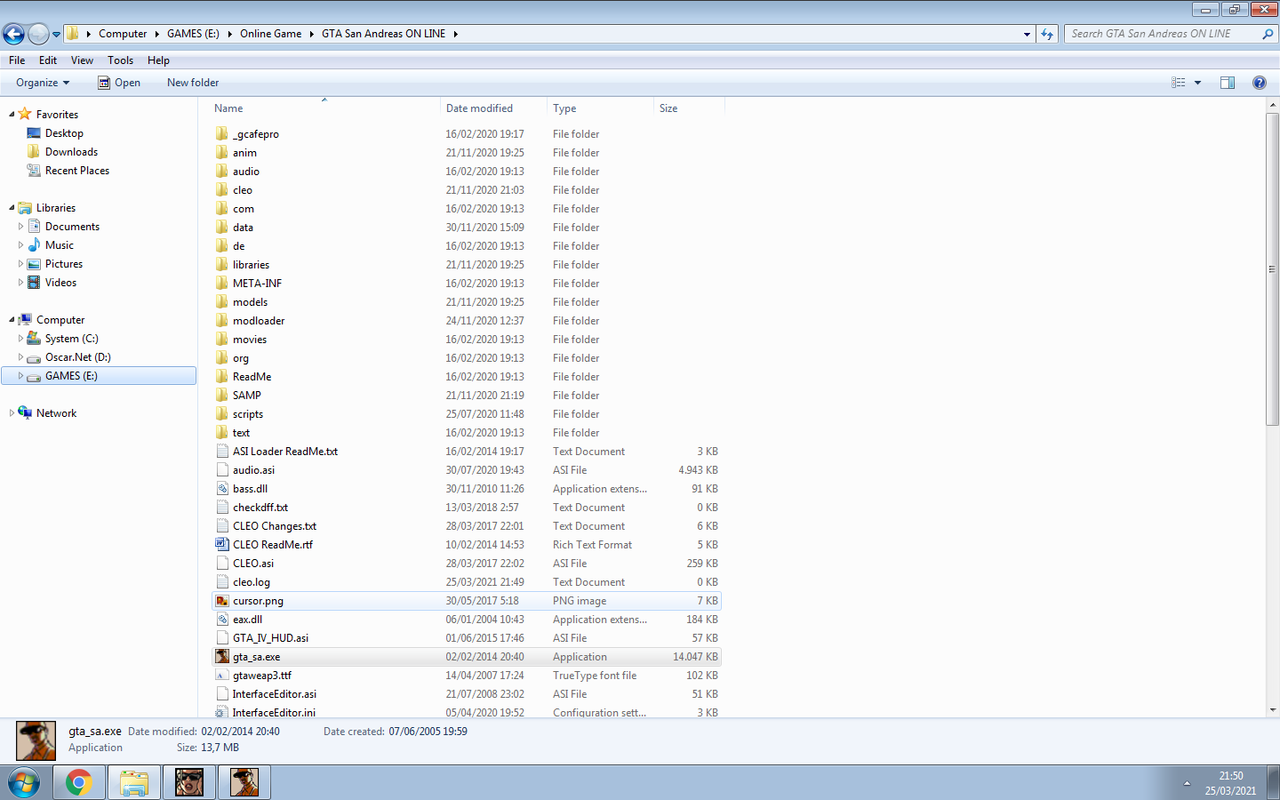Screen dimensions: 1280x800
Task: Sort by the Type column header
Action: pos(600,108)
